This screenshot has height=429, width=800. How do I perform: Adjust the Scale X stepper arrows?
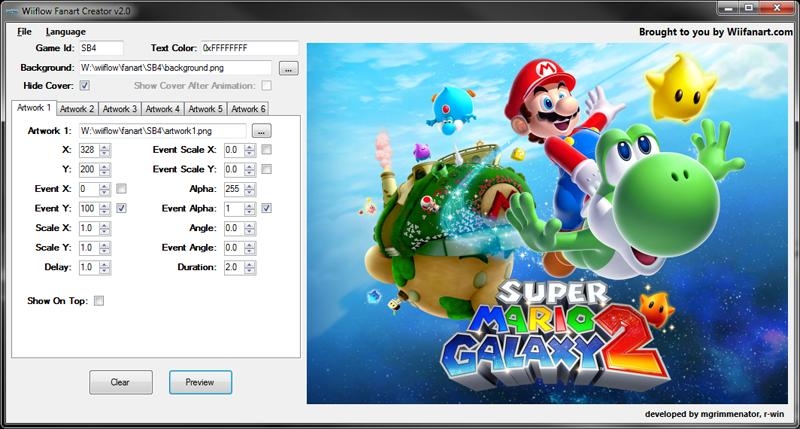click(x=105, y=228)
